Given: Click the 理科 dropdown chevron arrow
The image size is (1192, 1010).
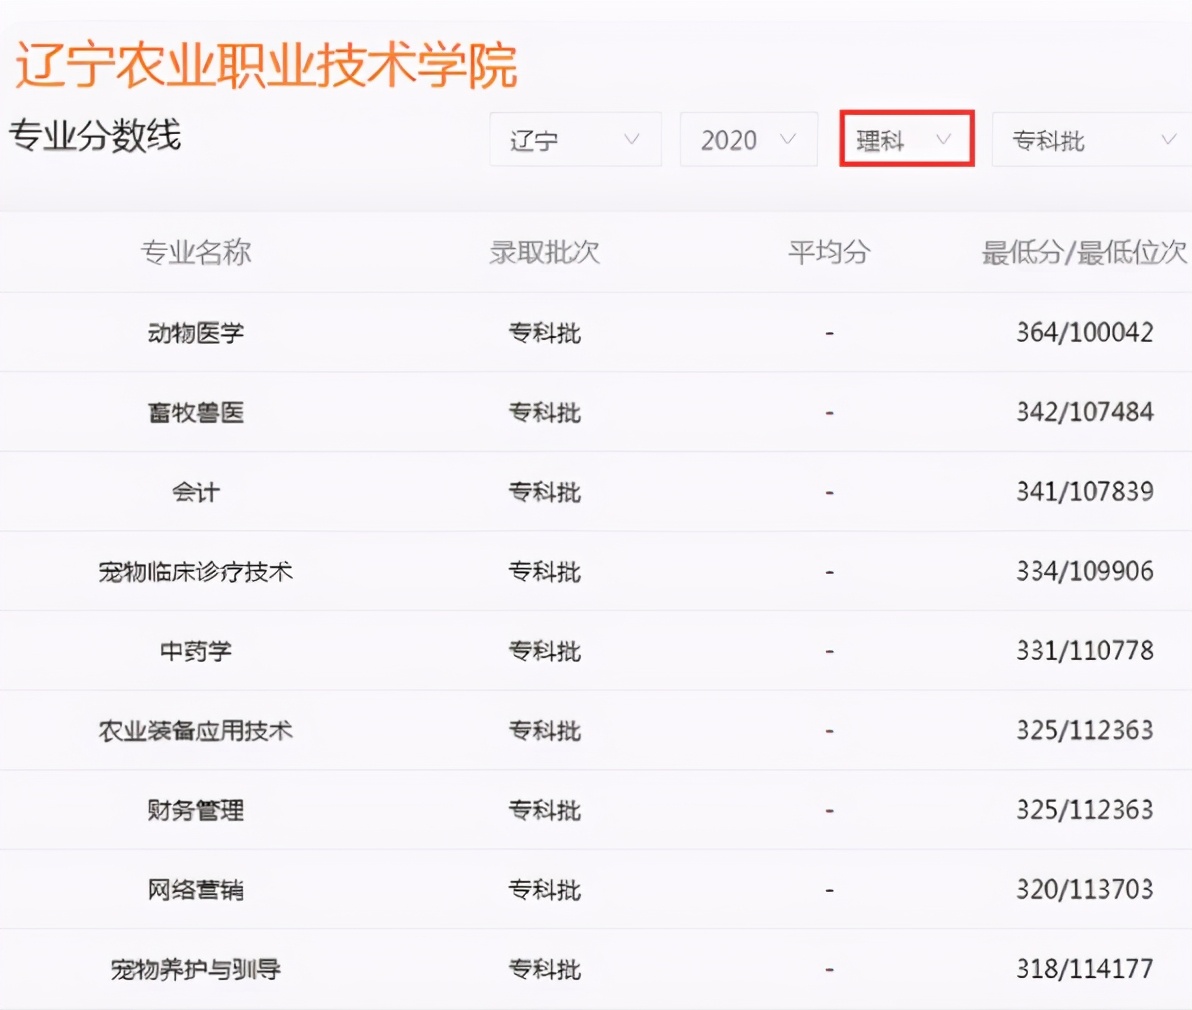Looking at the screenshot, I should pyautogui.click(x=942, y=140).
